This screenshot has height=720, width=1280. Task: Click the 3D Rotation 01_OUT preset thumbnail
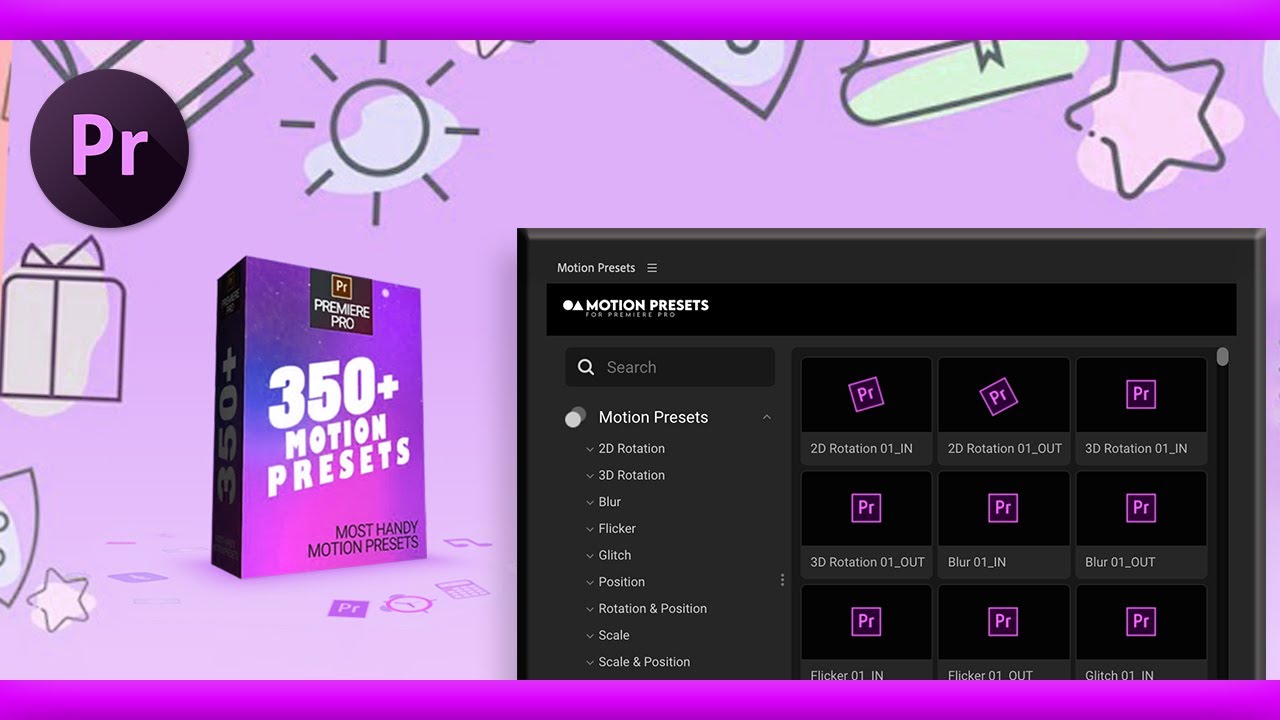[866, 509]
